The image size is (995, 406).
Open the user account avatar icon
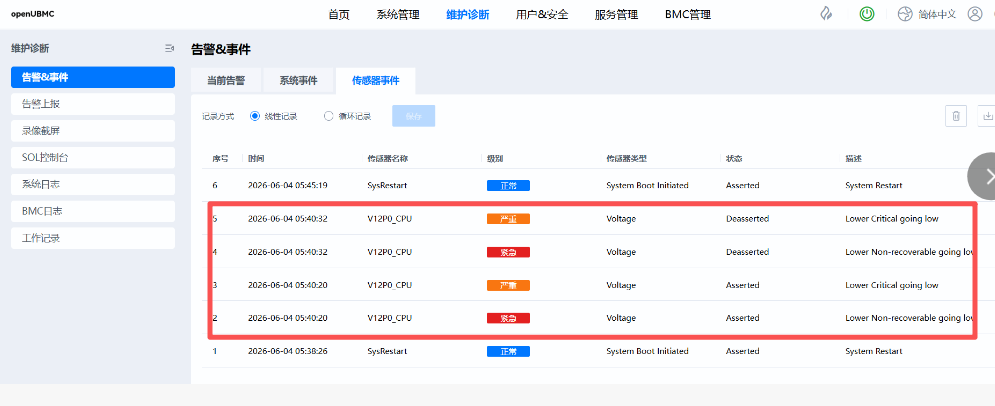[975, 14]
